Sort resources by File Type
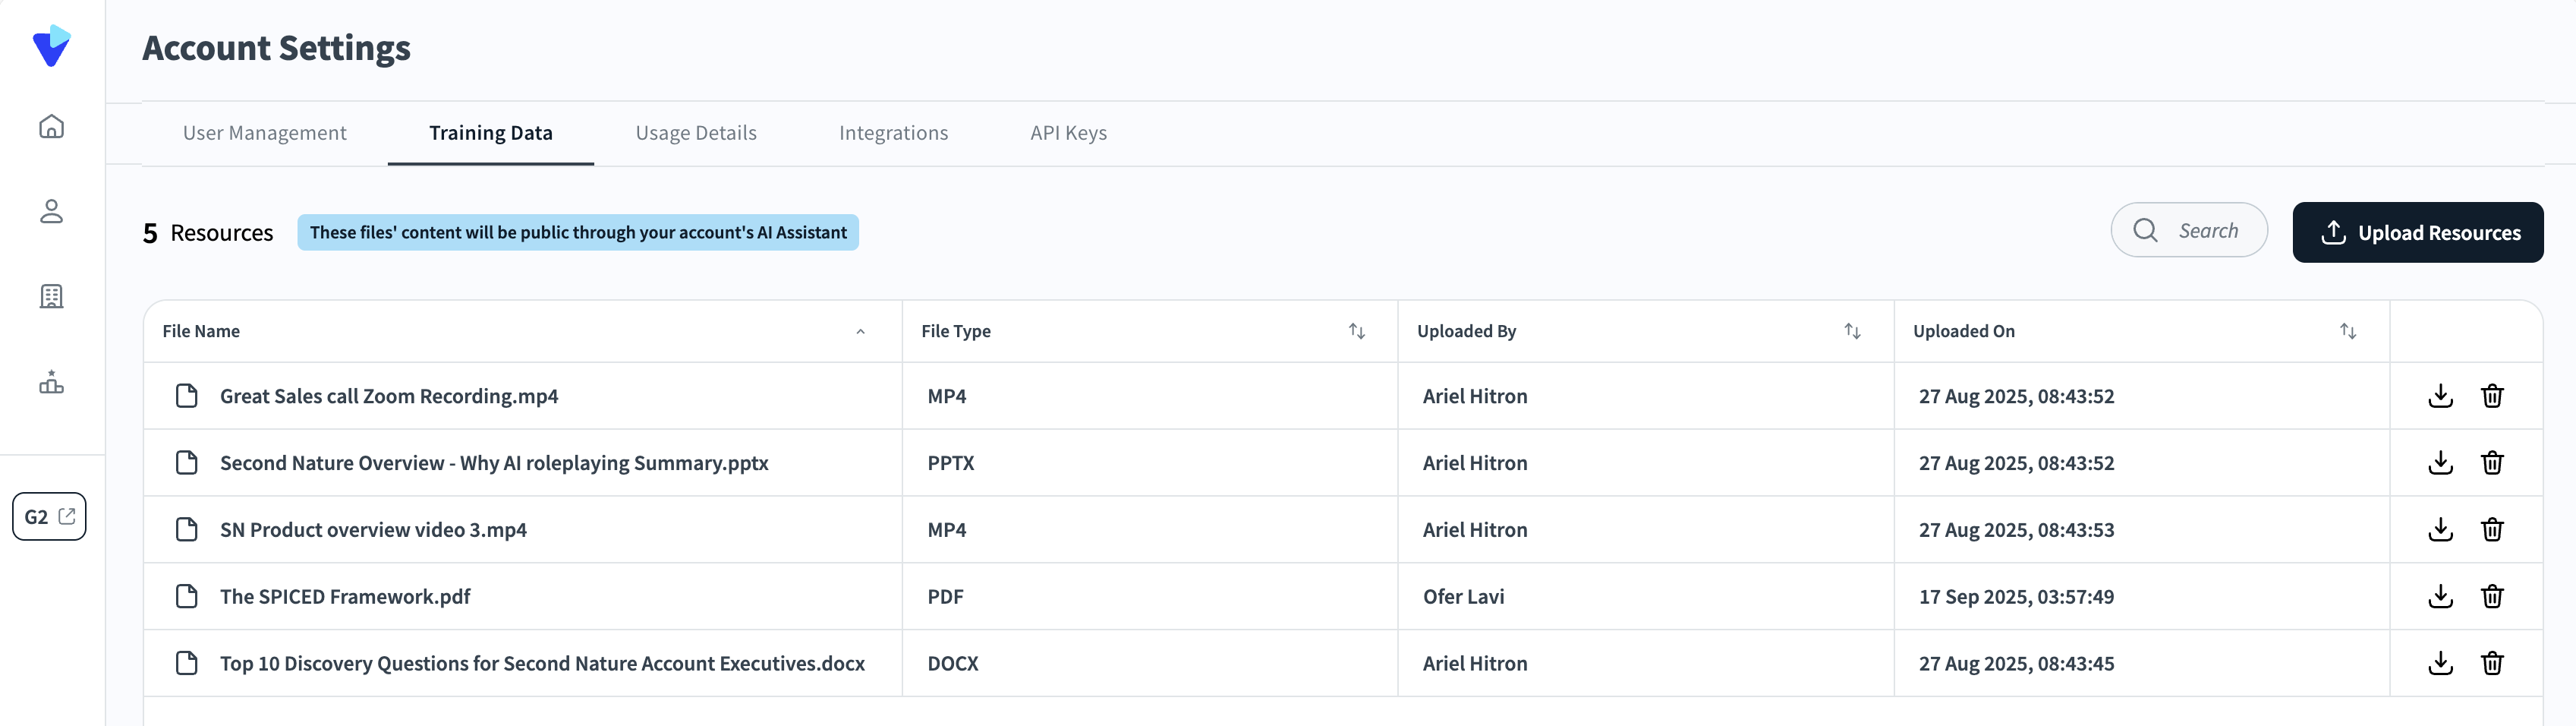Viewport: 2576px width, 726px height. point(1356,331)
